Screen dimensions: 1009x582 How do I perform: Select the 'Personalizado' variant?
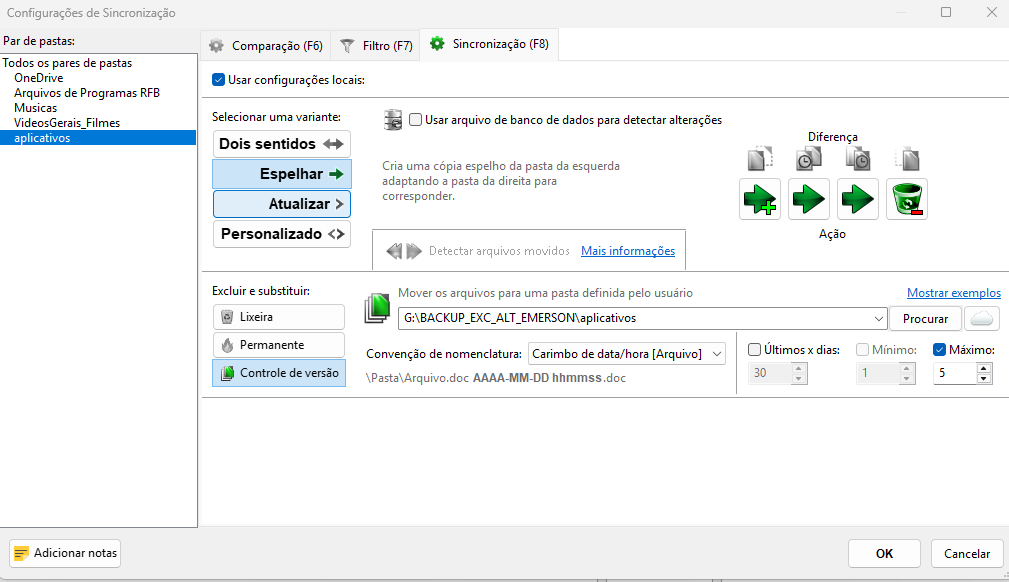pyautogui.click(x=282, y=234)
